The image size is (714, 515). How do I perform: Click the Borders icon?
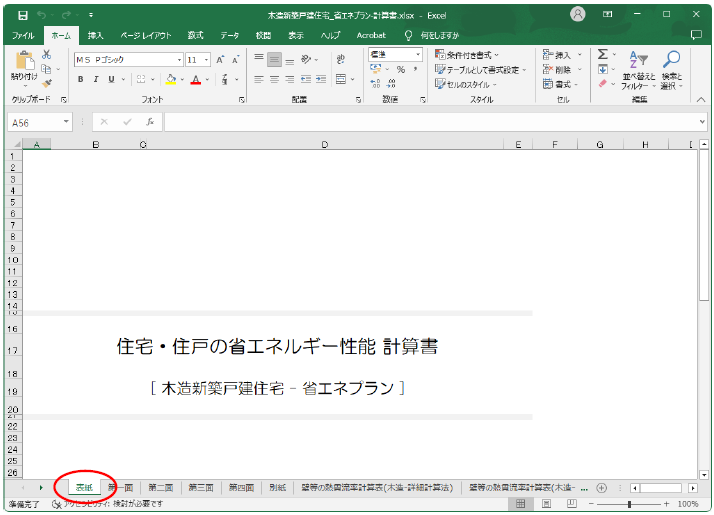(x=141, y=79)
